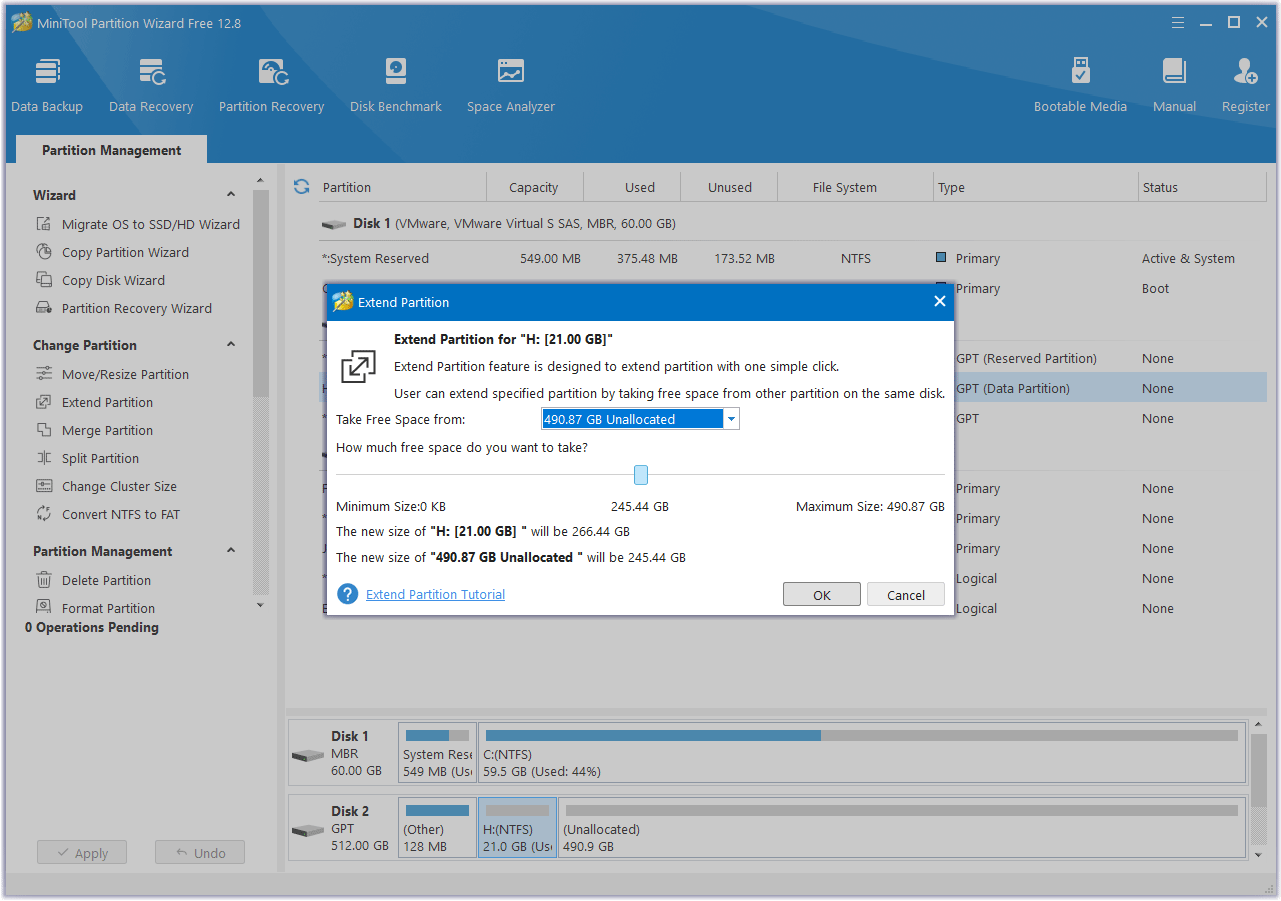Start Disk Benchmark tool
1281x901 pixels.
(396, 85)
